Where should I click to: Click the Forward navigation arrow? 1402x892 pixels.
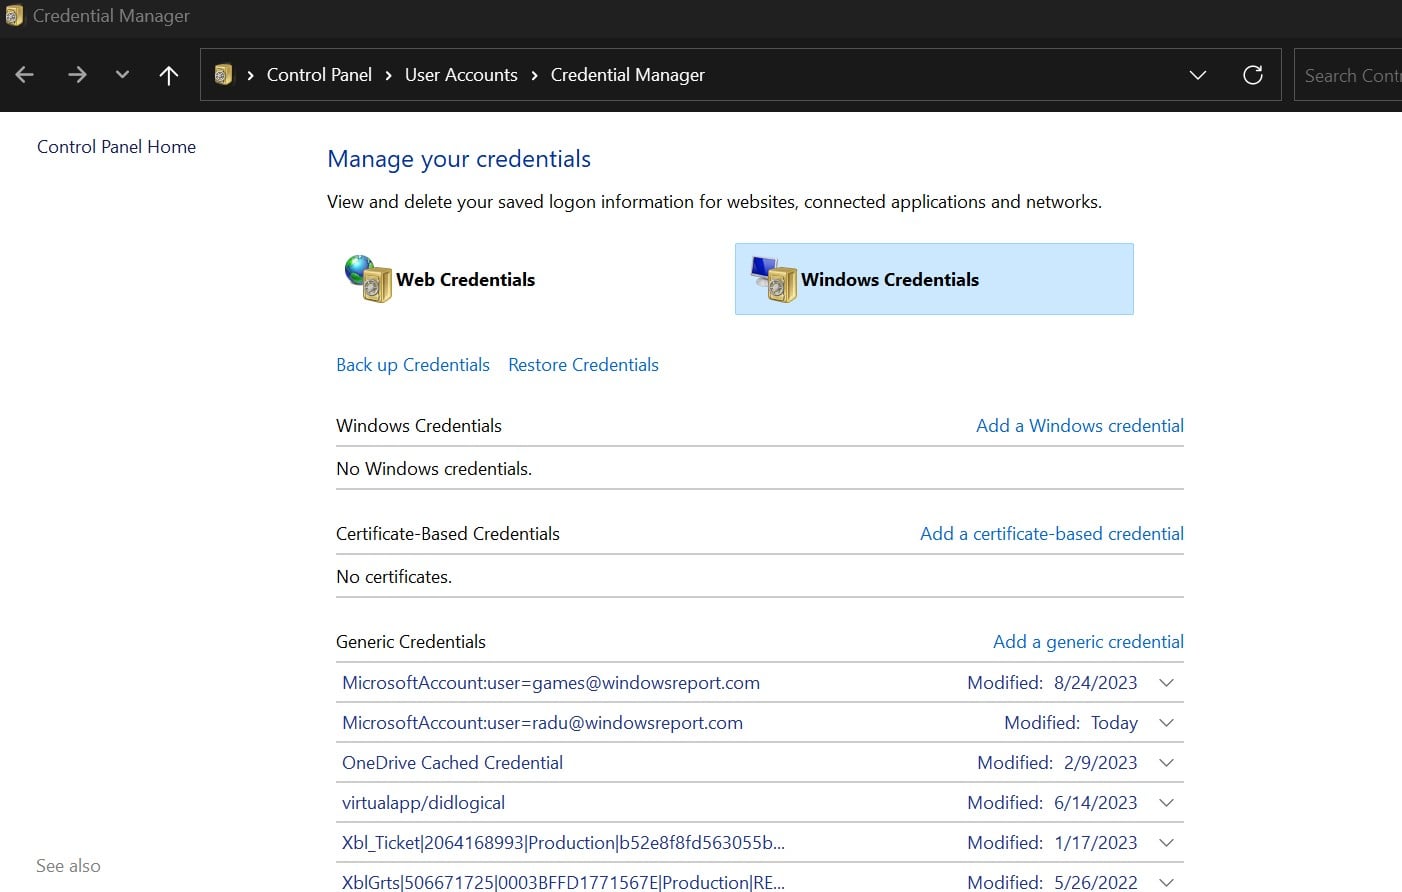tap(77, 75)
